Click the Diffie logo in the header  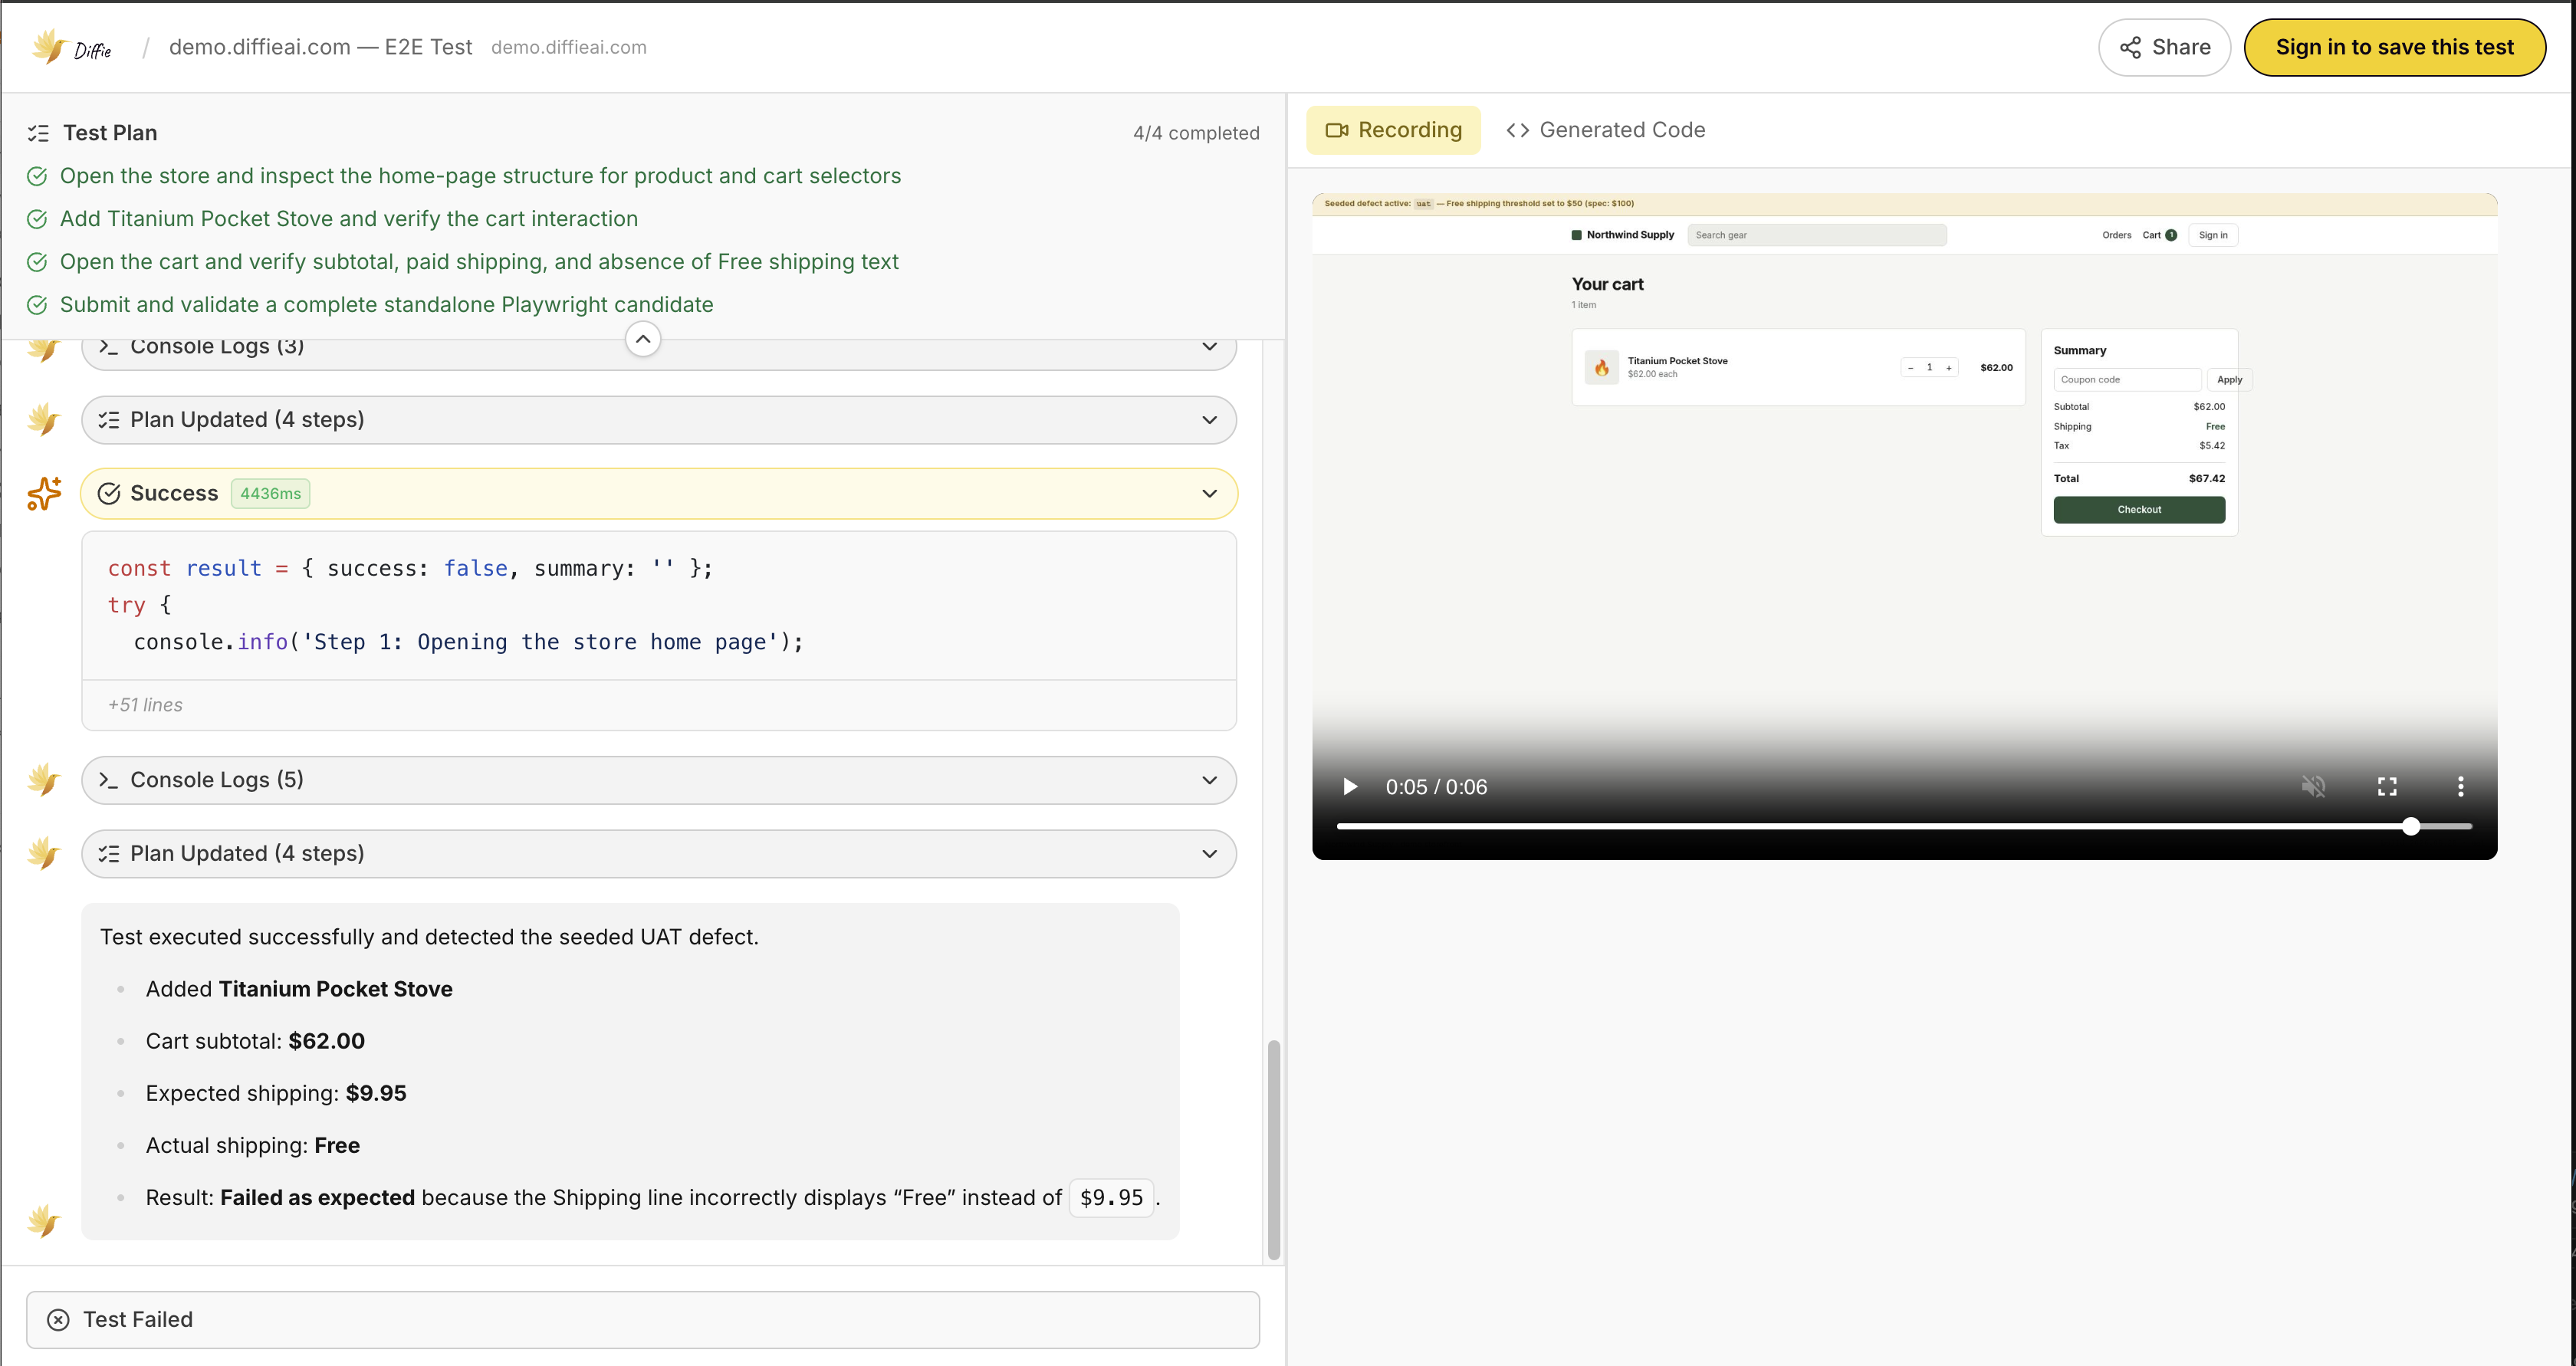71,47
